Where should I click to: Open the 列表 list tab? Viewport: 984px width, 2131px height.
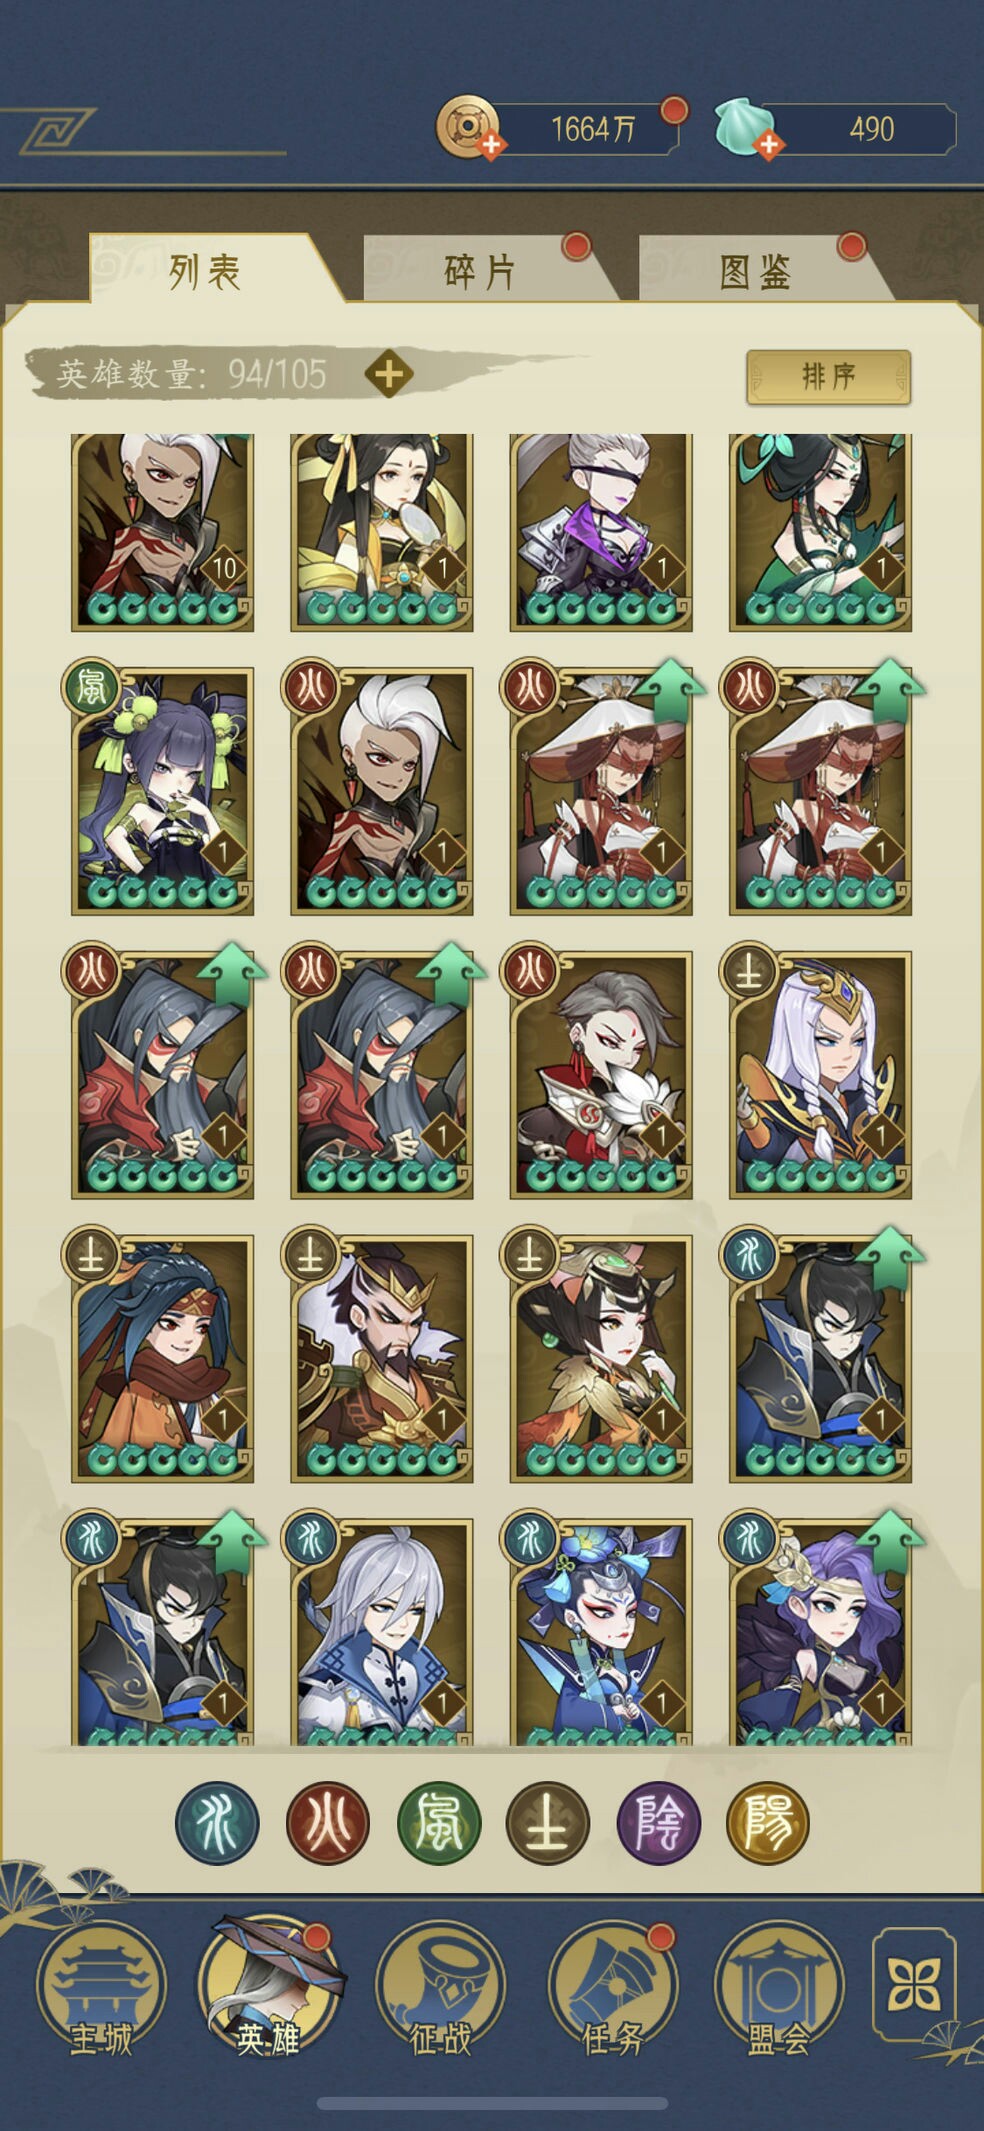pos(205,271)
